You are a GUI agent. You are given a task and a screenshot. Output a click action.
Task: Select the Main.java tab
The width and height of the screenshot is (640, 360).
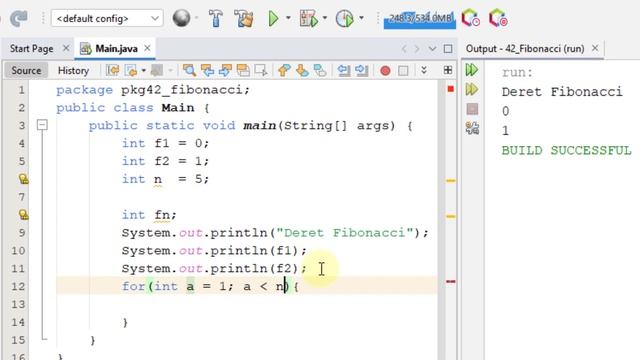point(116,49)
